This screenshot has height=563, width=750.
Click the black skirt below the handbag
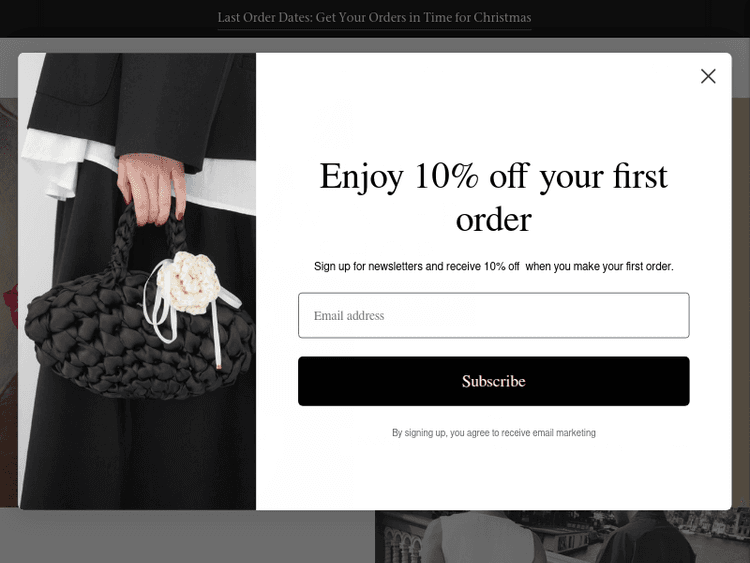click(139, 454)
